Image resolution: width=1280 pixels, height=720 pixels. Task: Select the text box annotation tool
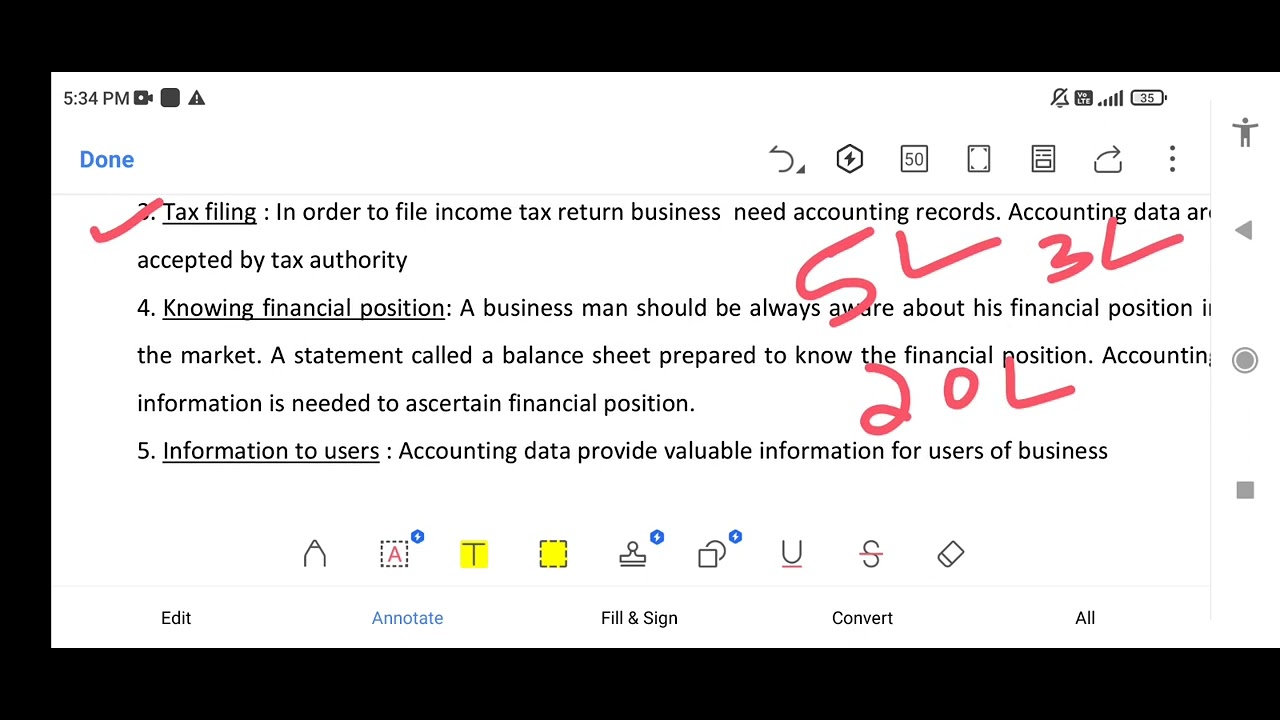tap(395, 554)
